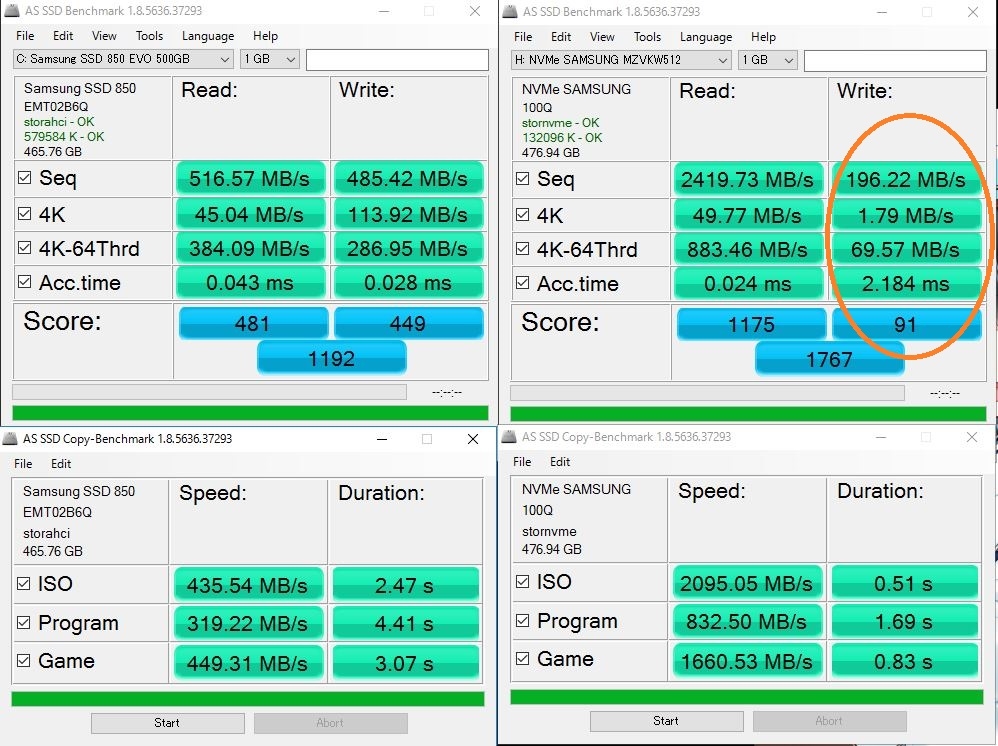Open View menu in Samsung 850 benchmark window

pos(104,36)
